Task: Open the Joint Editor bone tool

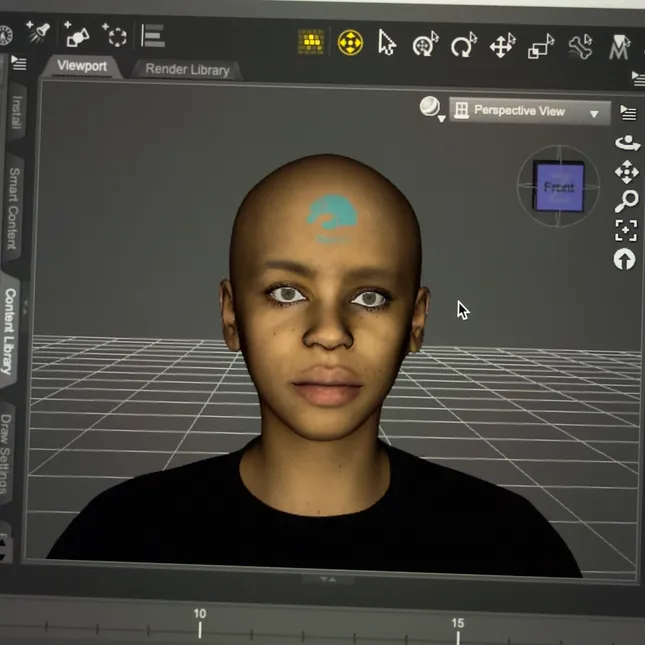Action: click(x=580, y=47)
